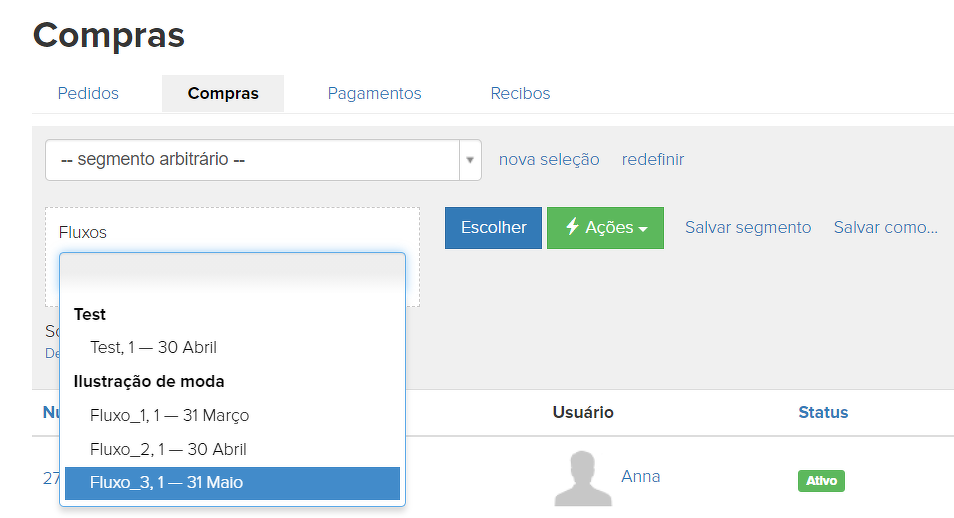This screenshot has height=518, width=954.
Task: Click the Salvar como... link
Action: 885,227
